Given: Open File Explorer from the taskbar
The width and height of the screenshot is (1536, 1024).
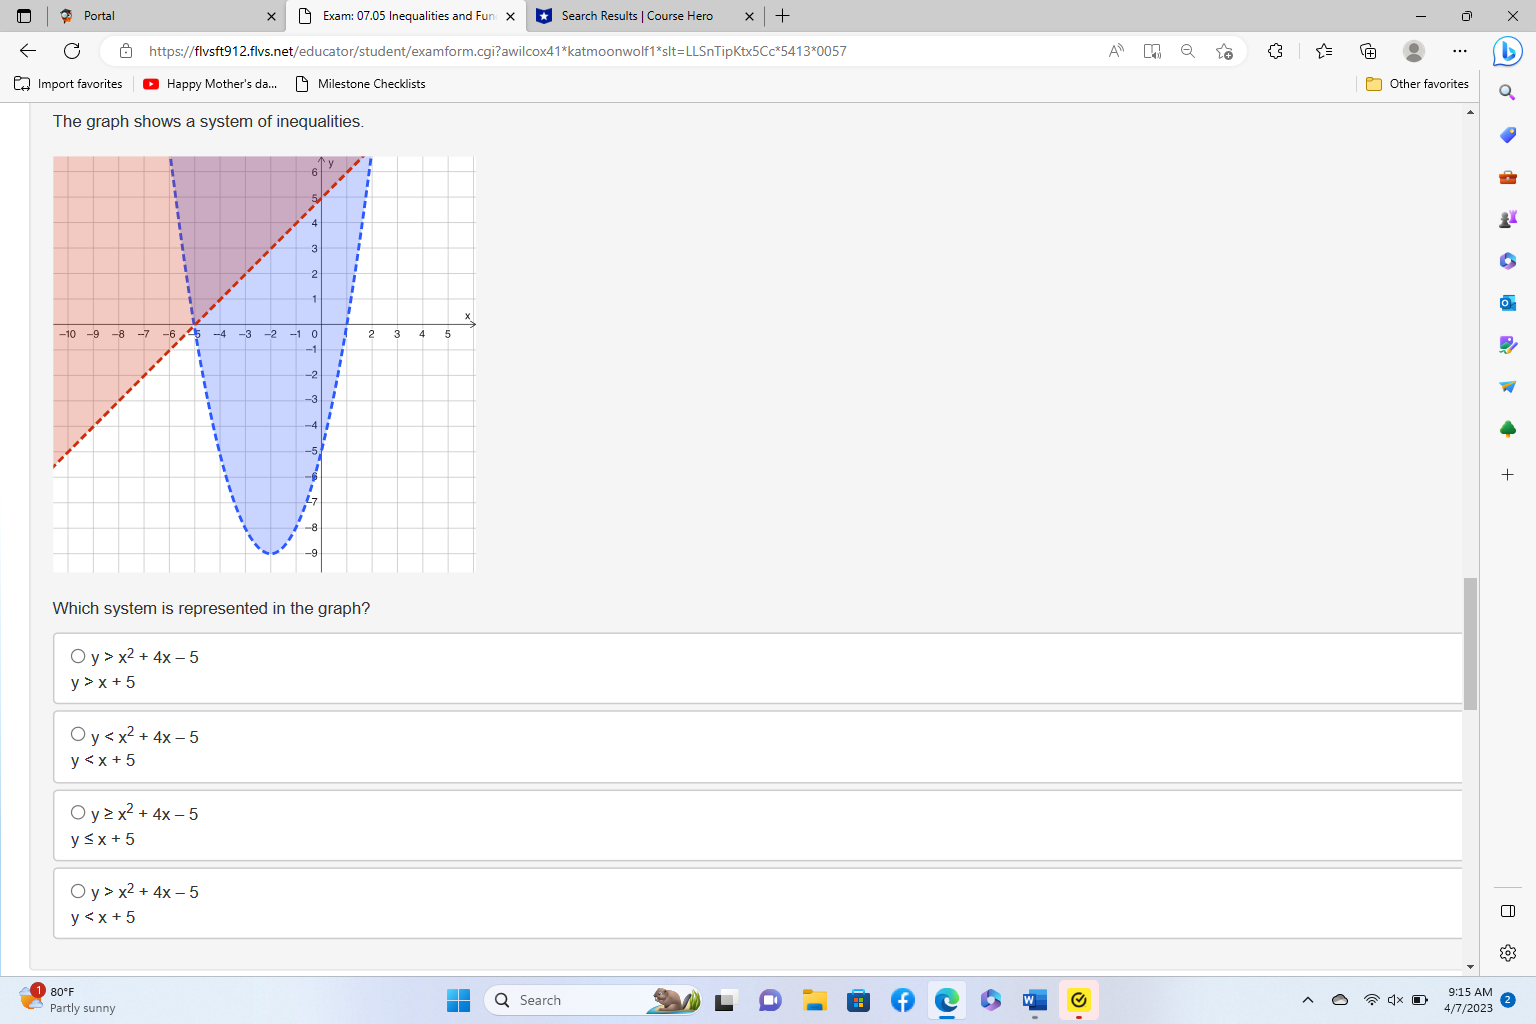Looking at the screenshot, I should click(x=814, y=1000).
